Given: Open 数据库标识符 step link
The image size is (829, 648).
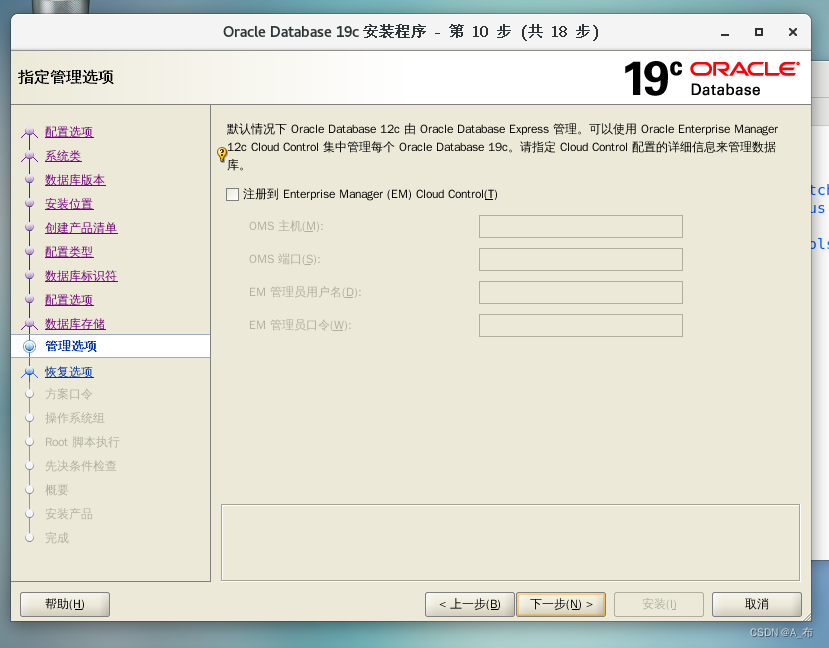Looking at the screenshot, I should click(81, 276).
